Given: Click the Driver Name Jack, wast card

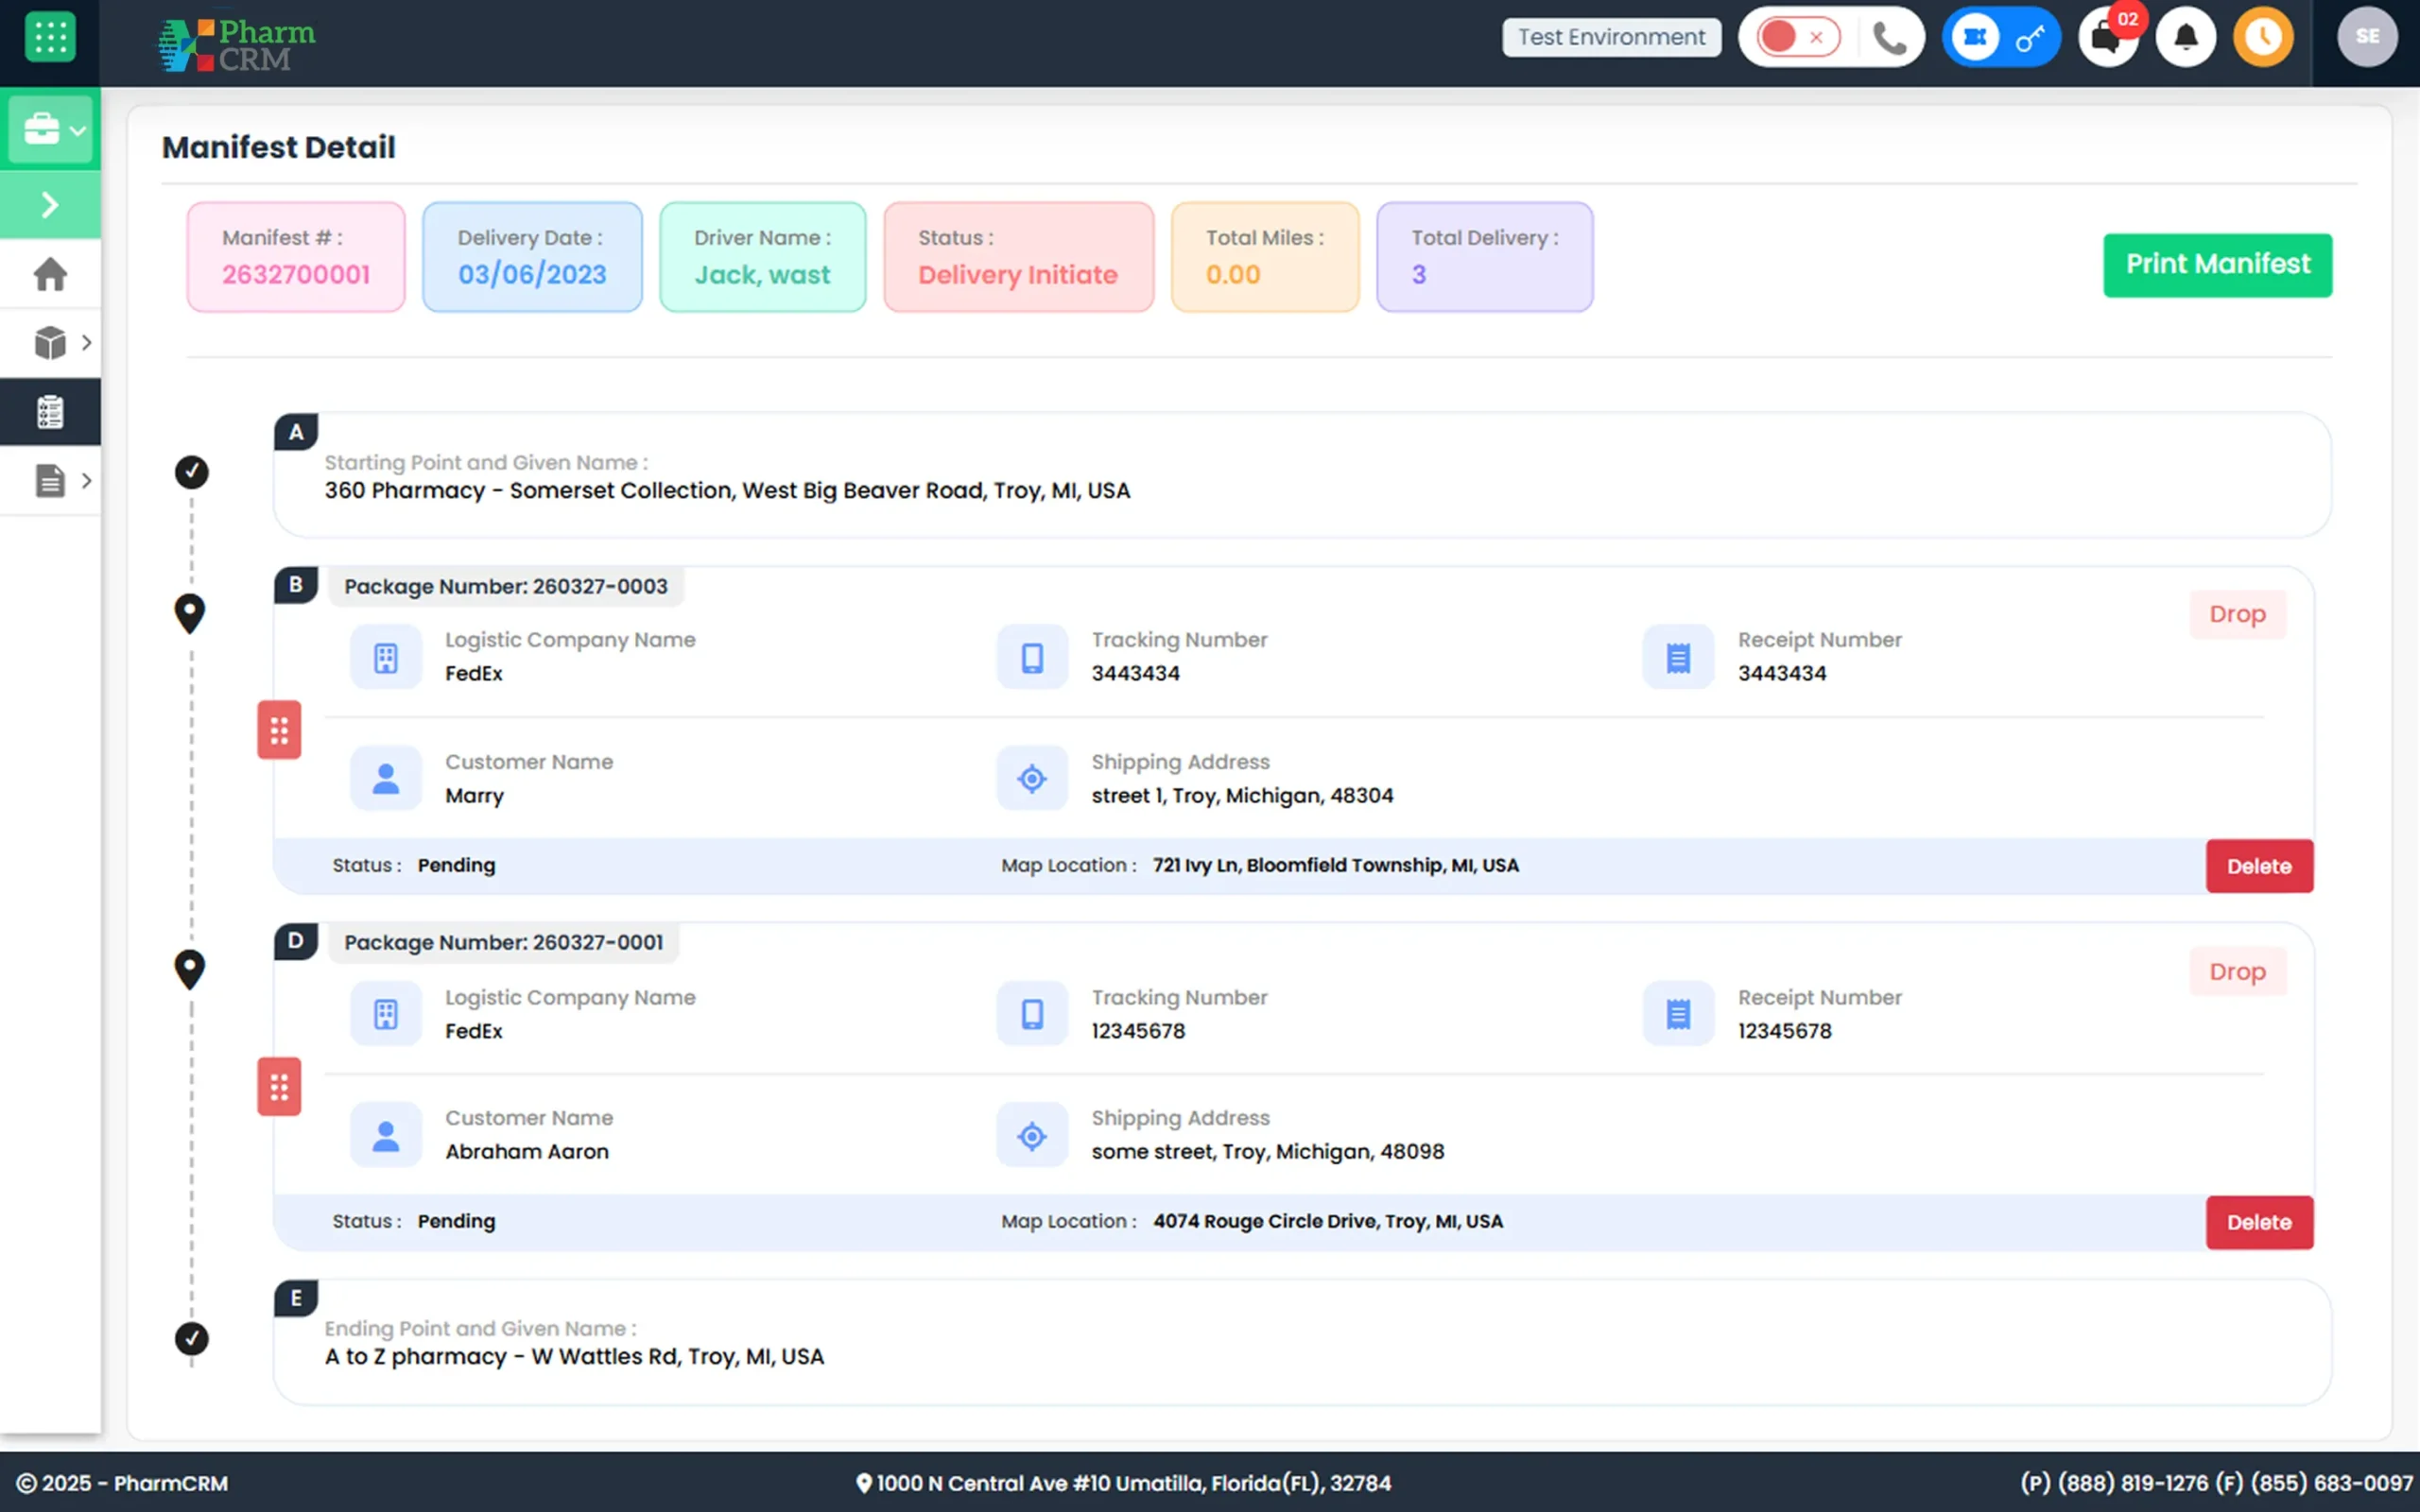Looking at the screenshot, I should point(762,257).
